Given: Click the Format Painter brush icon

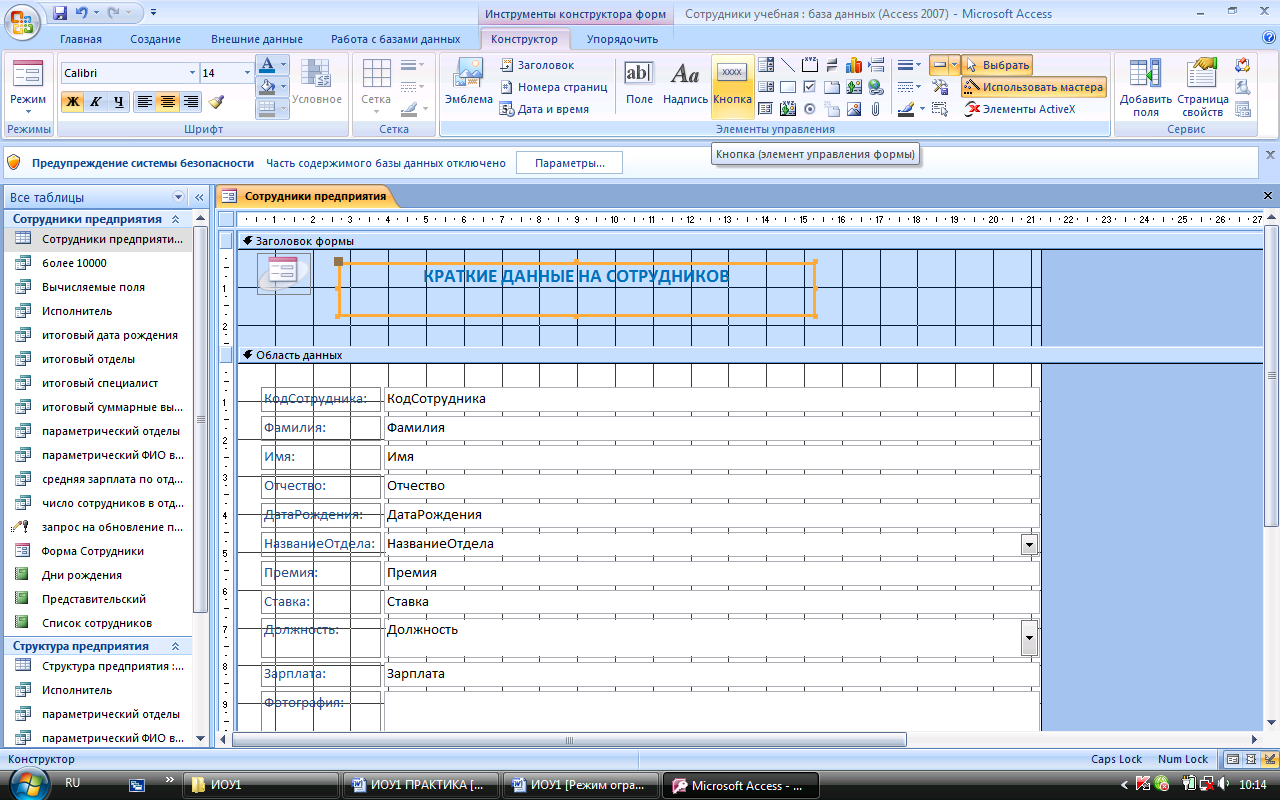Looking at the screenshot, I should tap(216, 101).
